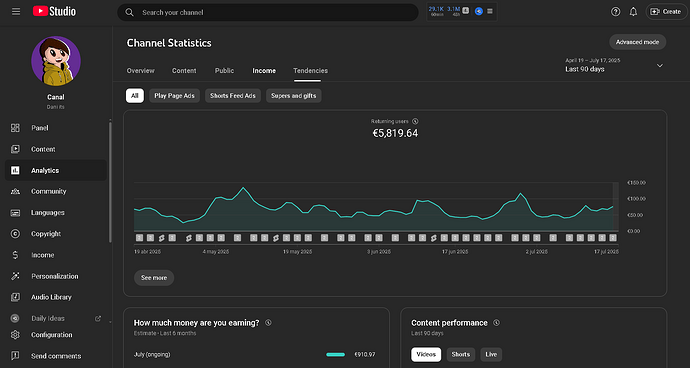The width and height of the screenshot is (690, 368).
Task: Select Live chip in Content performance
Action: pos(491,354)
